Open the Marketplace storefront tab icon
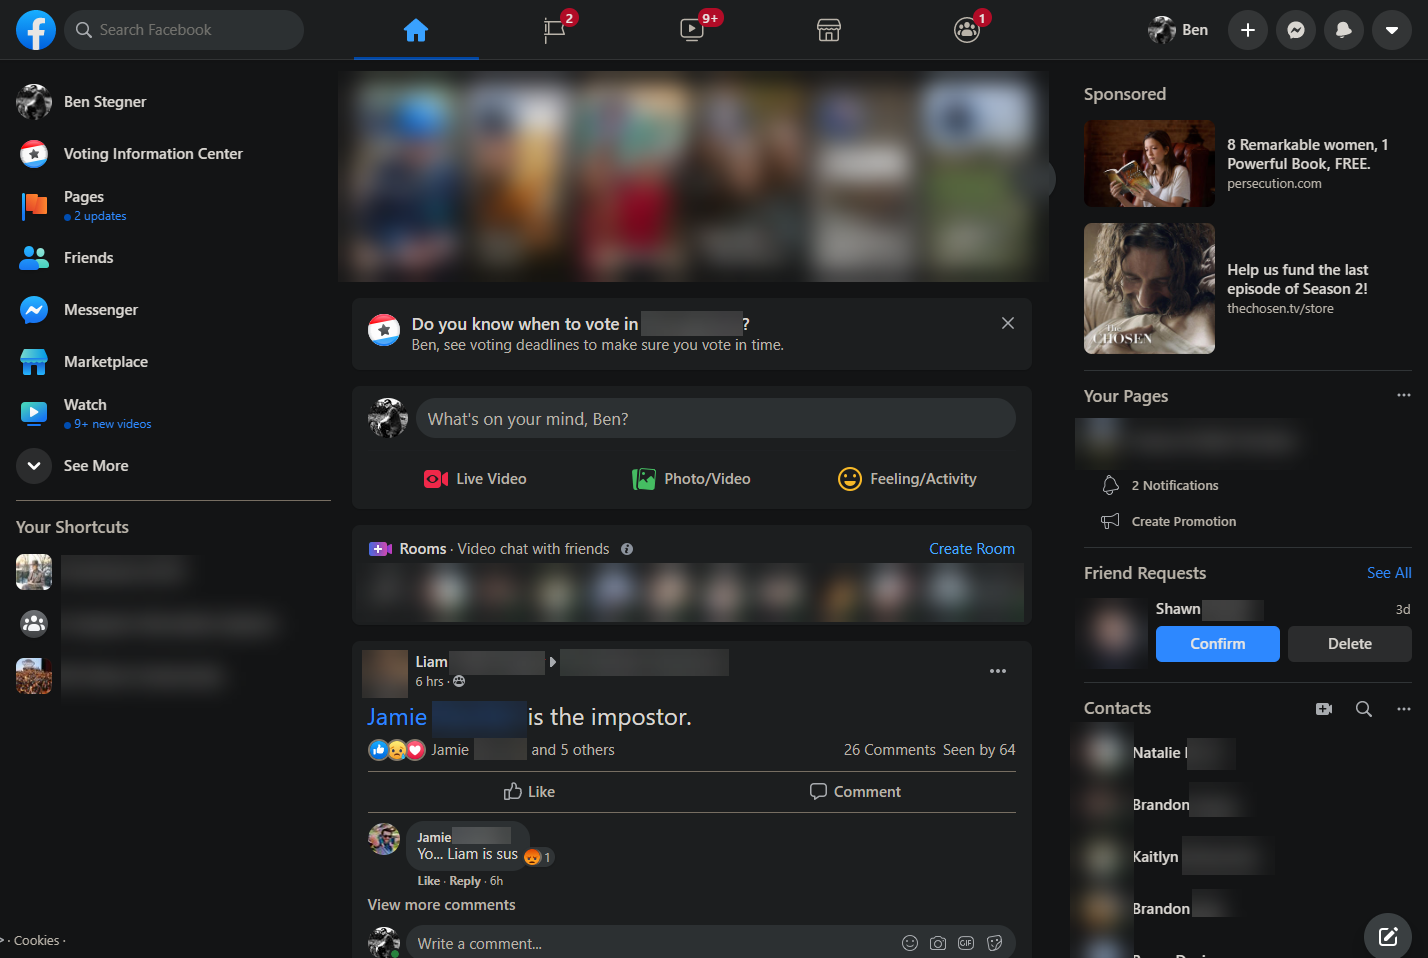This screenshot has width=1428, height=958. pyautogui.click(x=829, y=30)
